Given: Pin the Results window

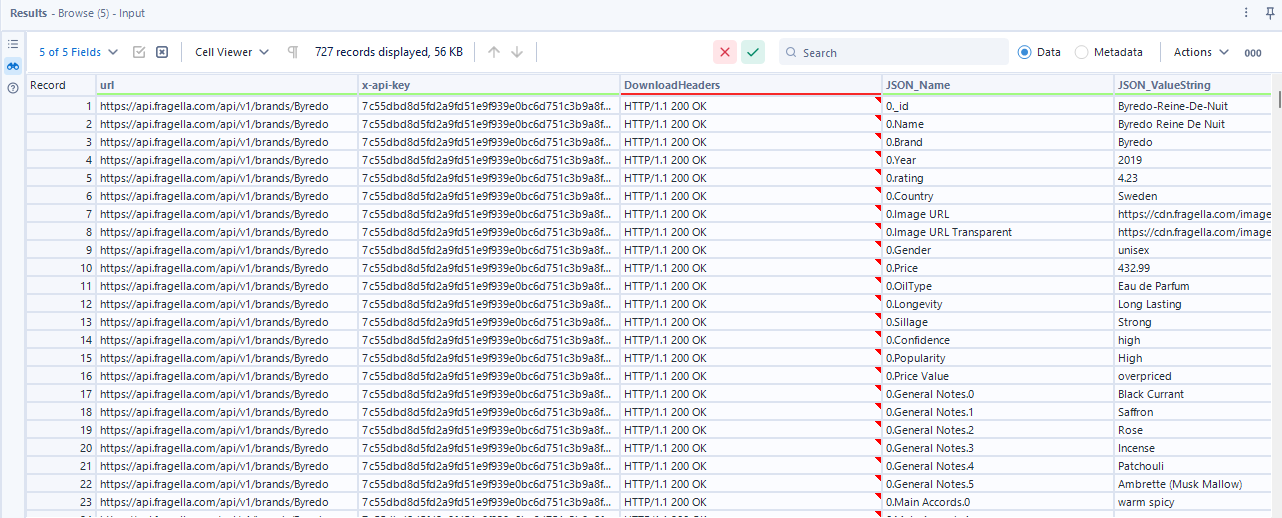Looking at the screenshot, I should [1270, 13].
